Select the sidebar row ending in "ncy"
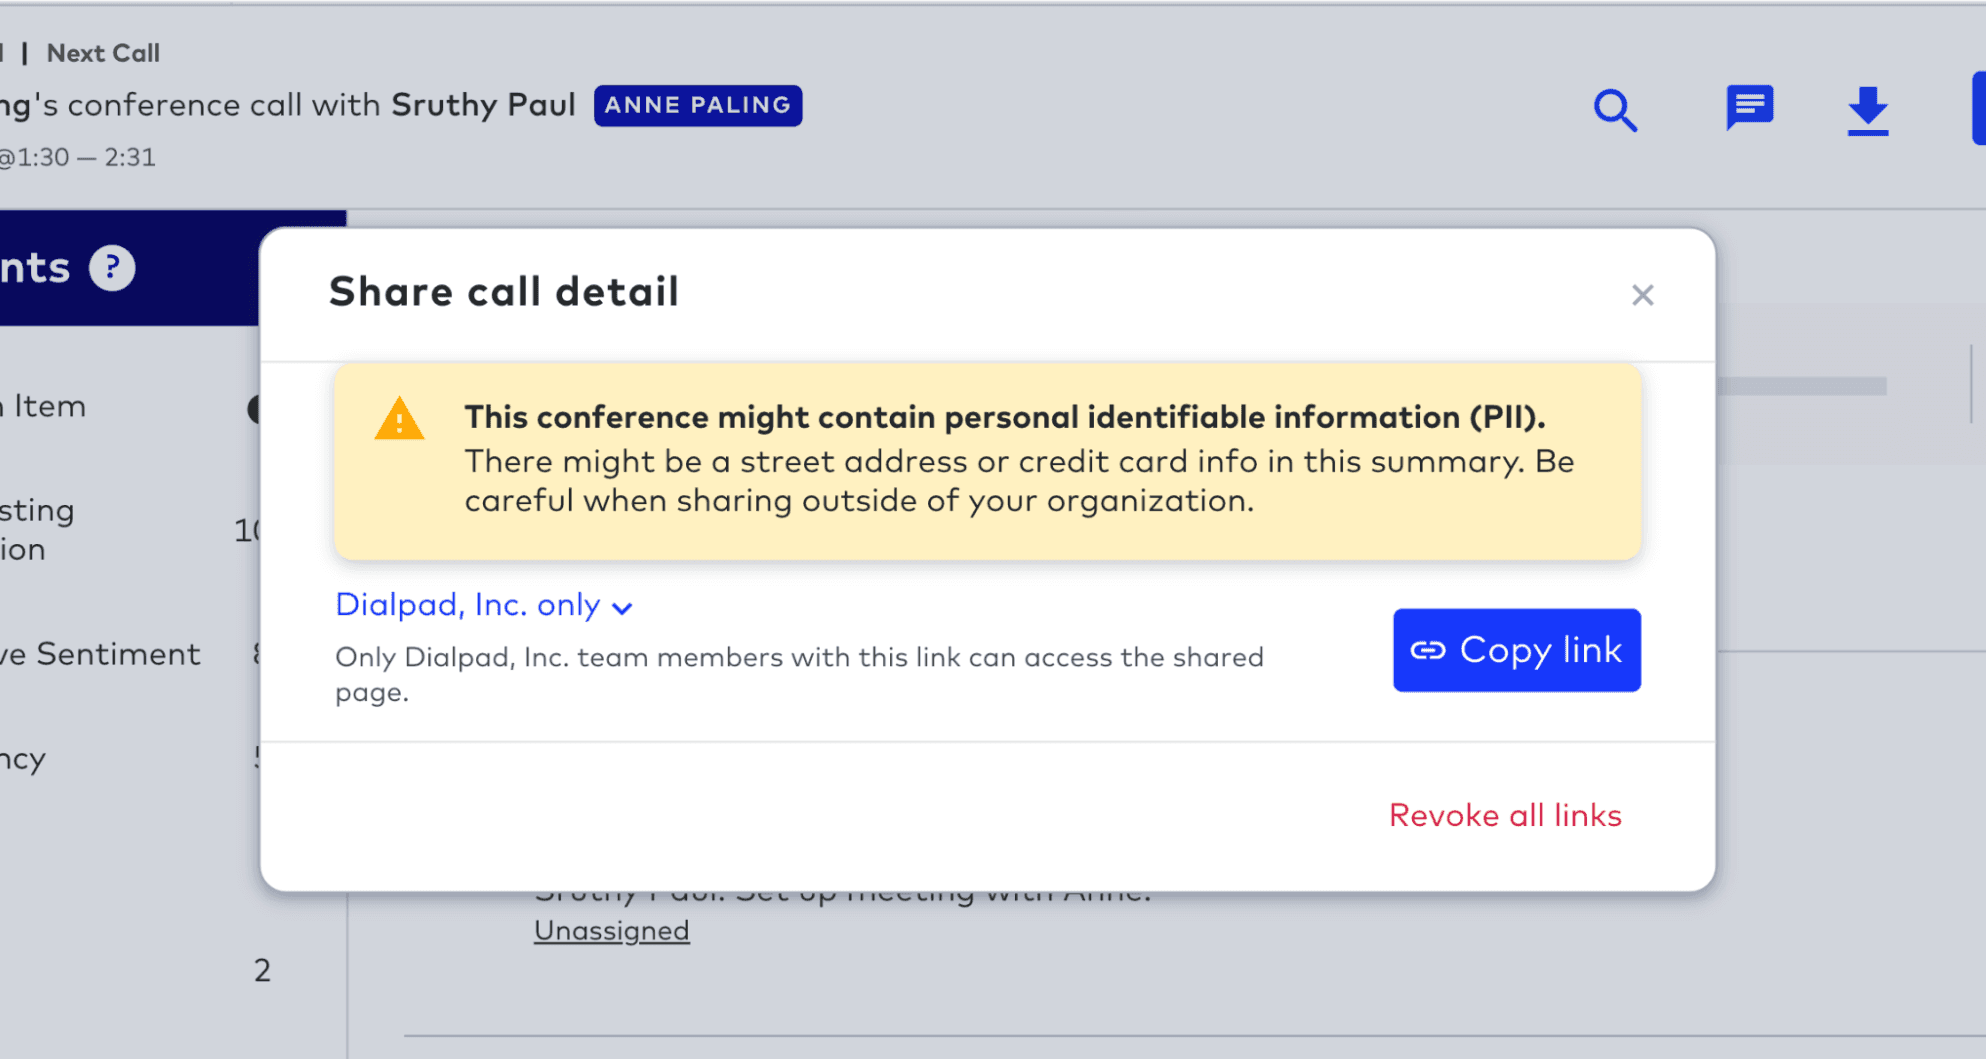This screenshot has height=1060, width=1986. [25, 759]
